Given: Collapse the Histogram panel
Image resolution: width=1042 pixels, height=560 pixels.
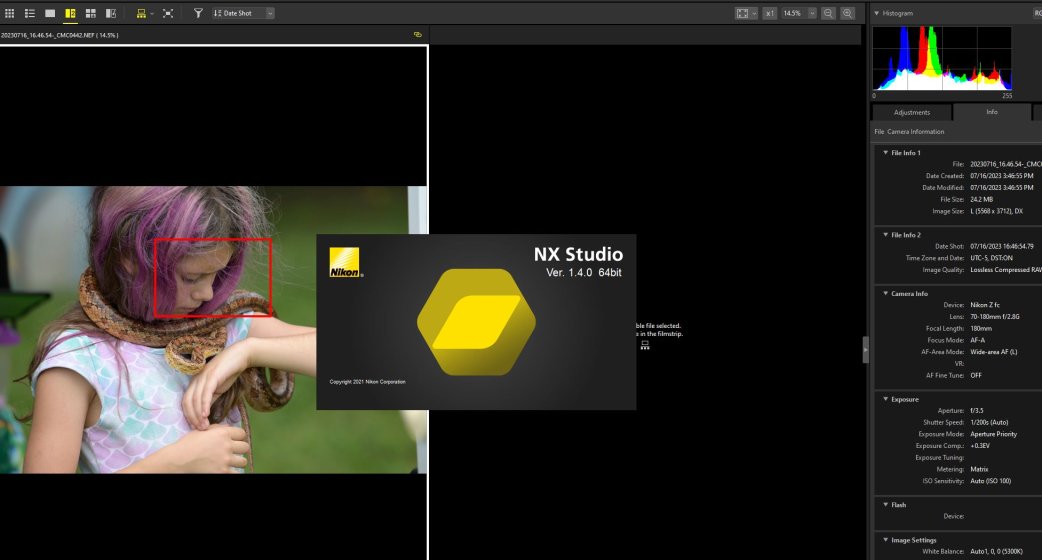Looking at the screenshot, I should [877, 13].
